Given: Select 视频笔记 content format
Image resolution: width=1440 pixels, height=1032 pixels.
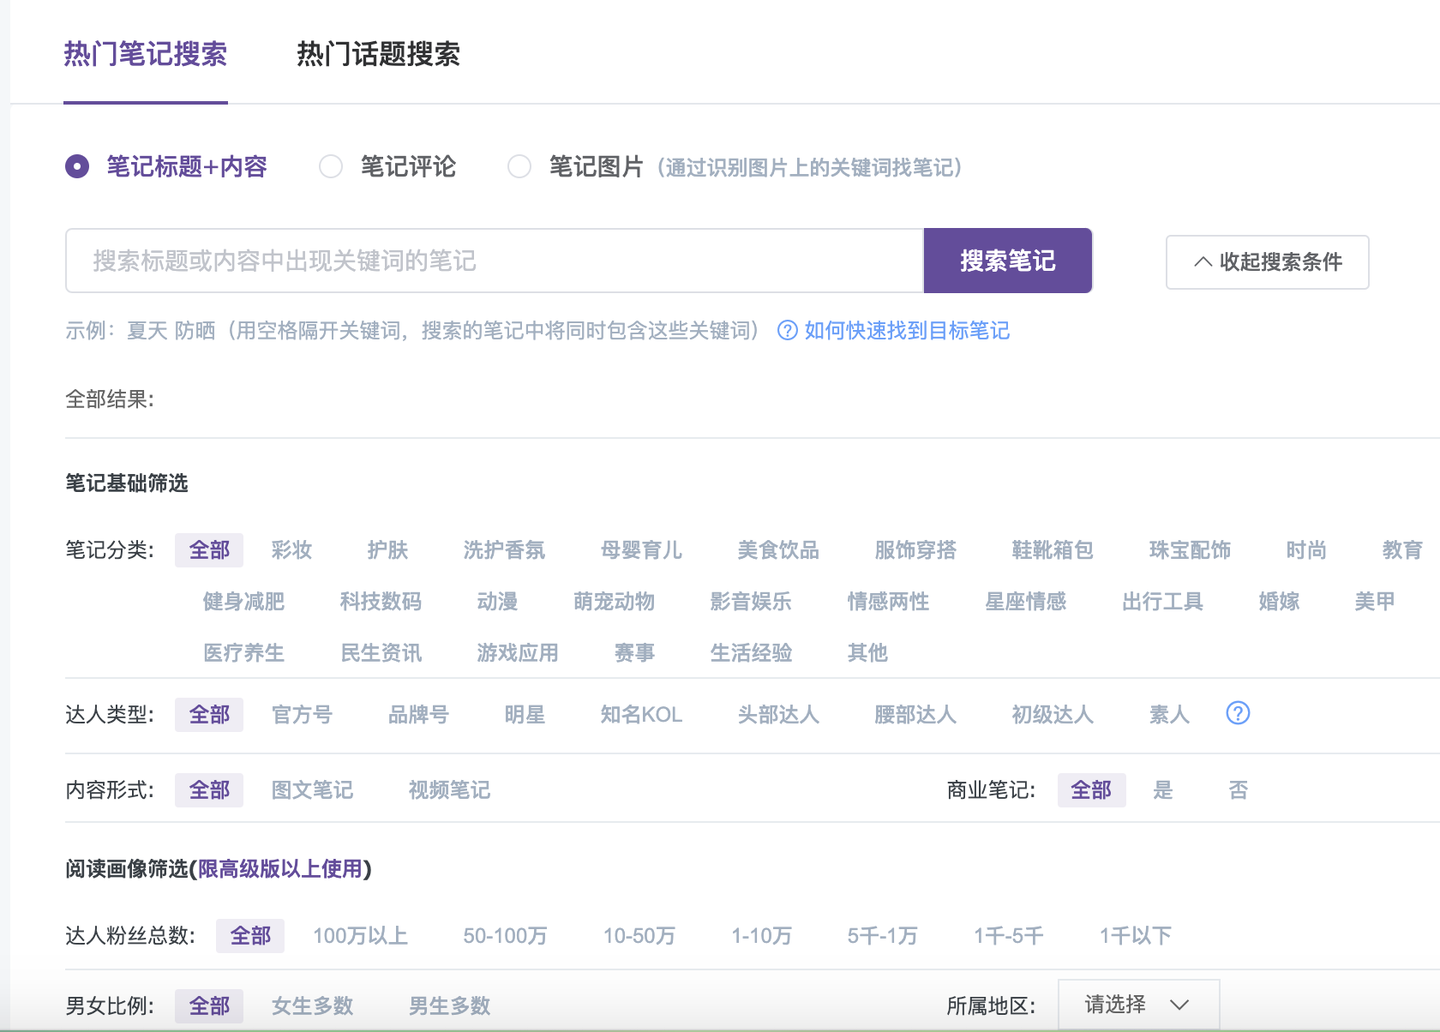Looking at the screenshot, I should click(448, 789).
